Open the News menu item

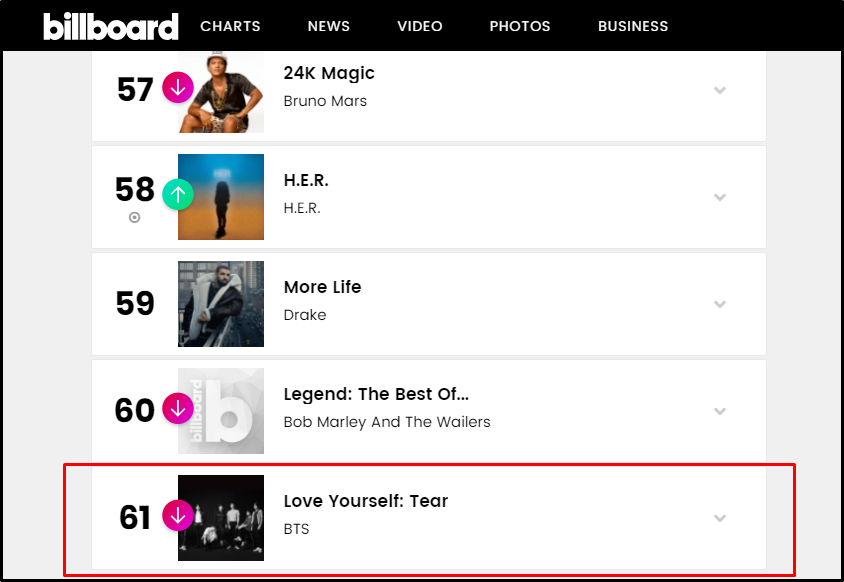tap(329, 26)
